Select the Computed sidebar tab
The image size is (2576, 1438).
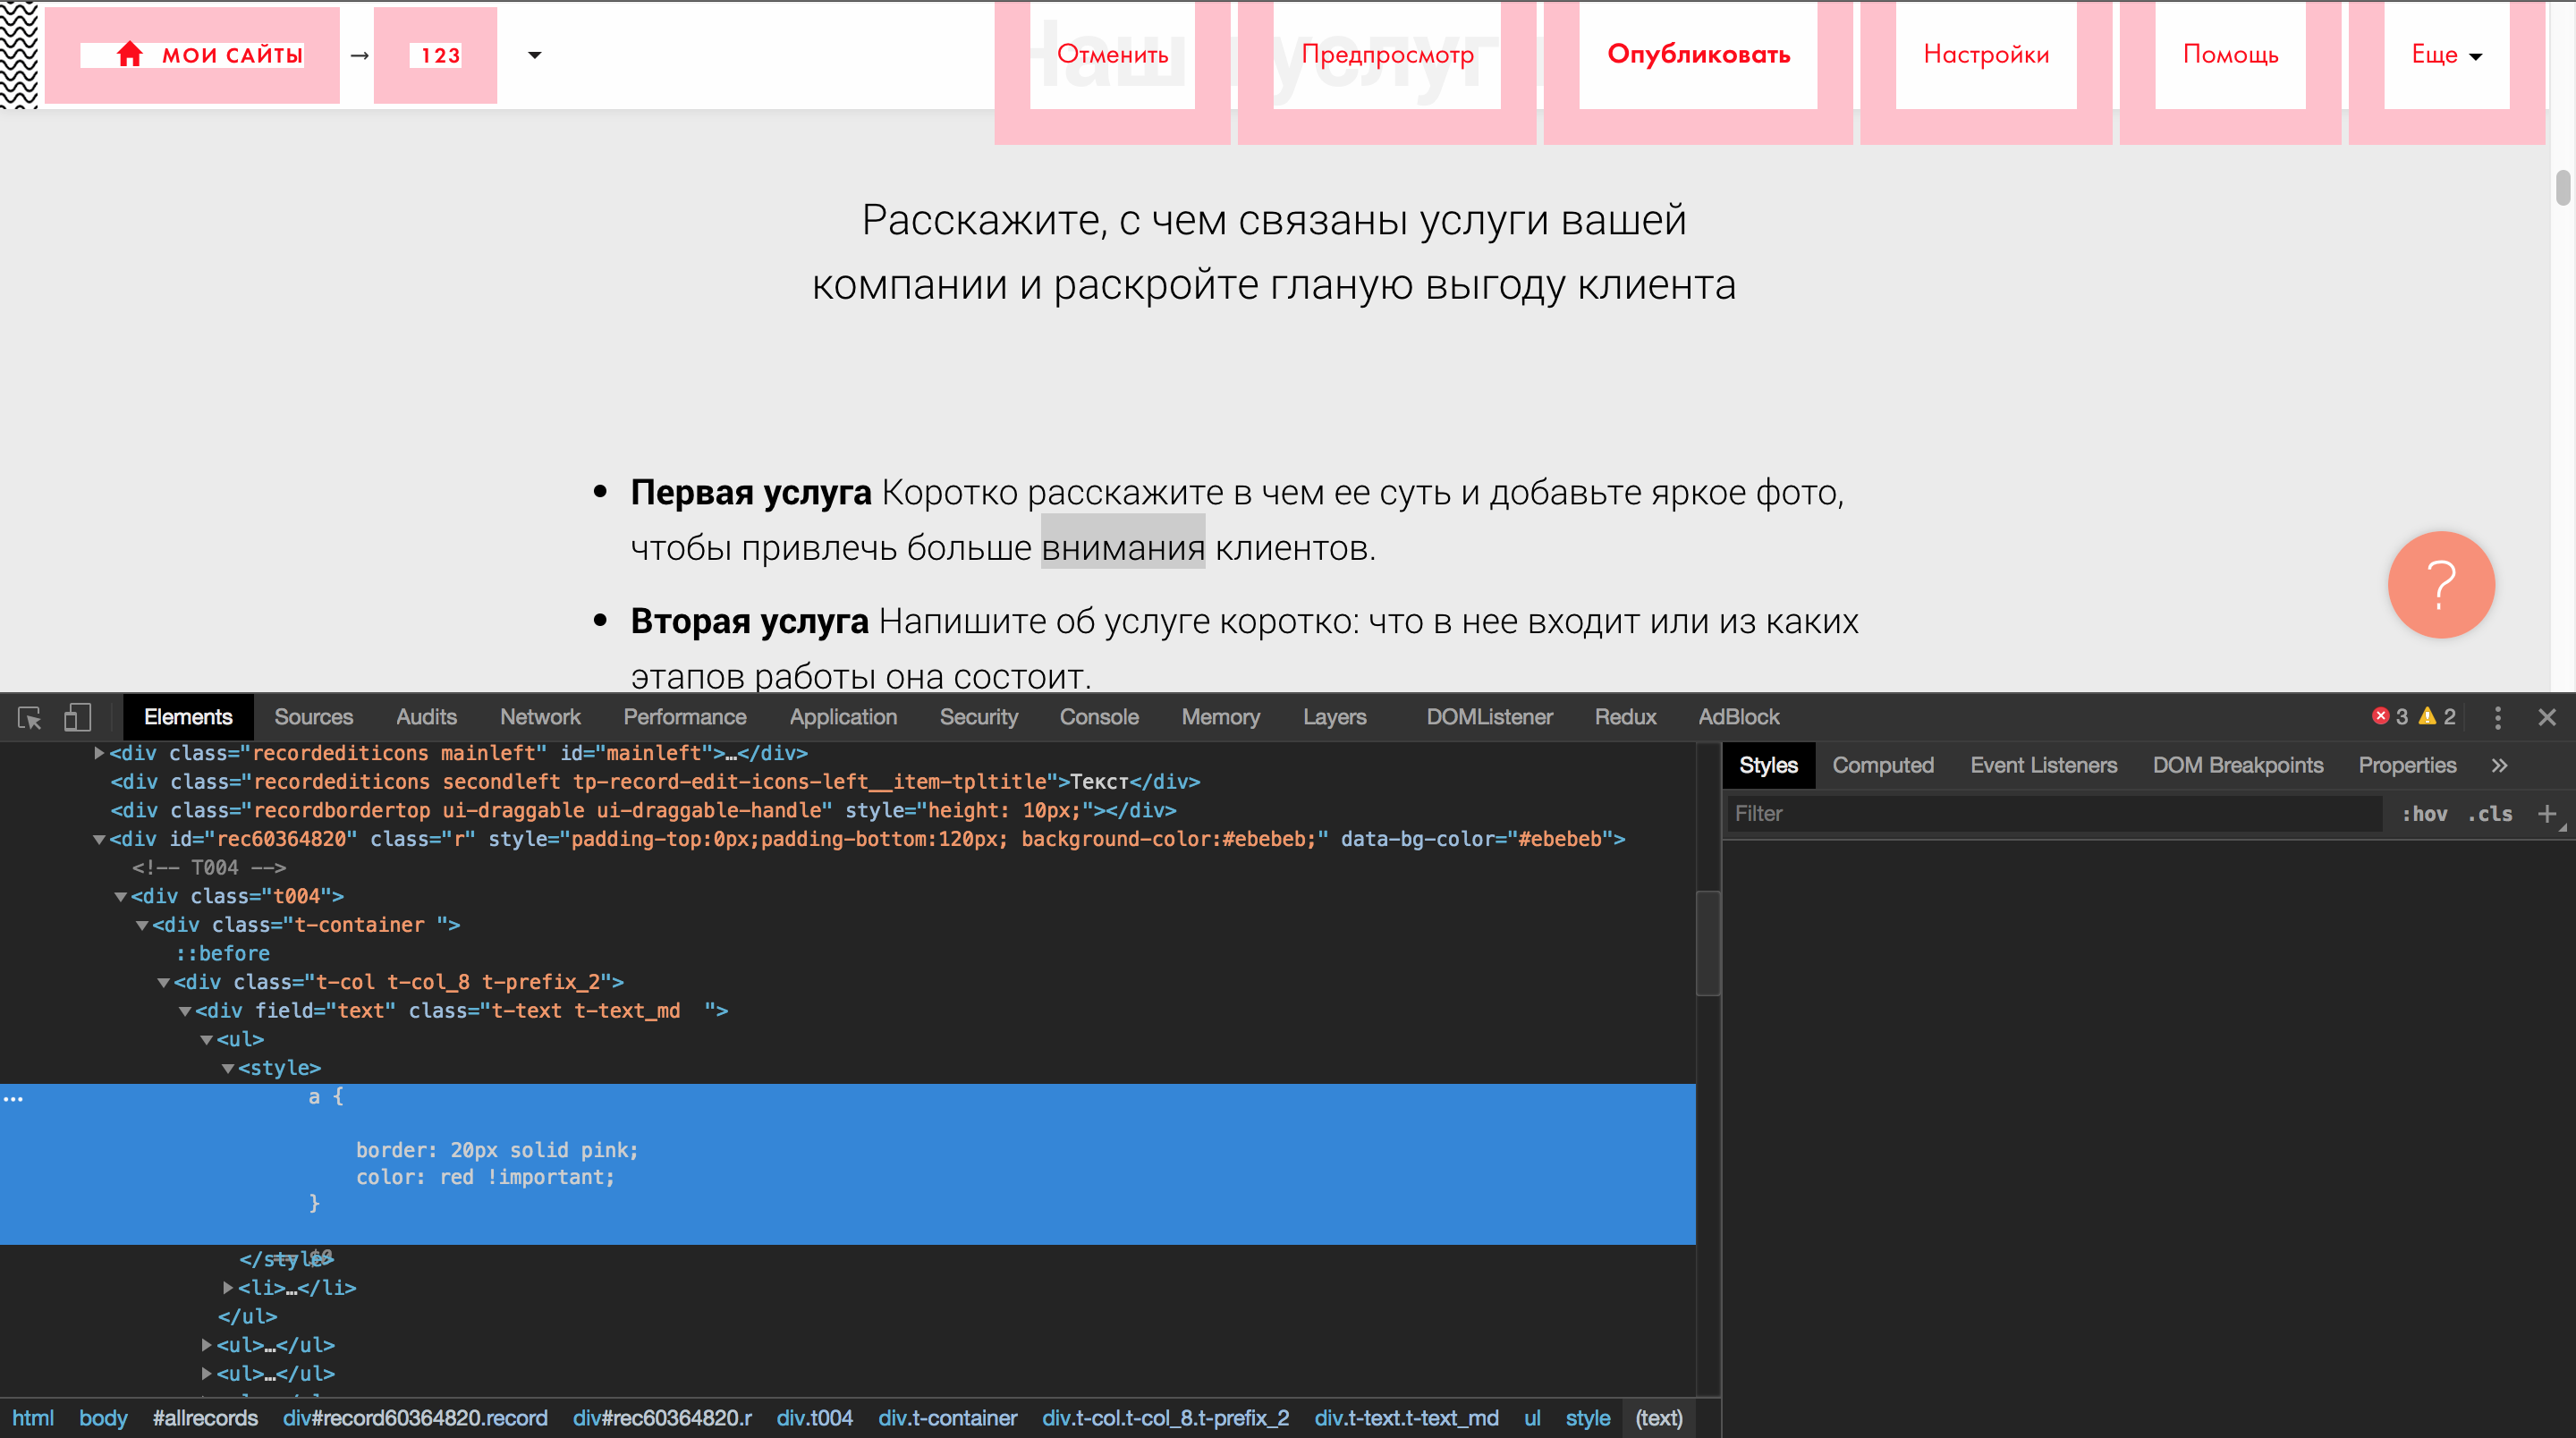coord(1883,765)
